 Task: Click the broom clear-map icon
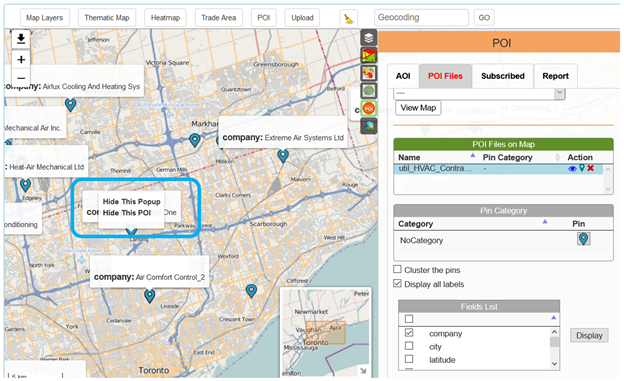tap(349, 18)
